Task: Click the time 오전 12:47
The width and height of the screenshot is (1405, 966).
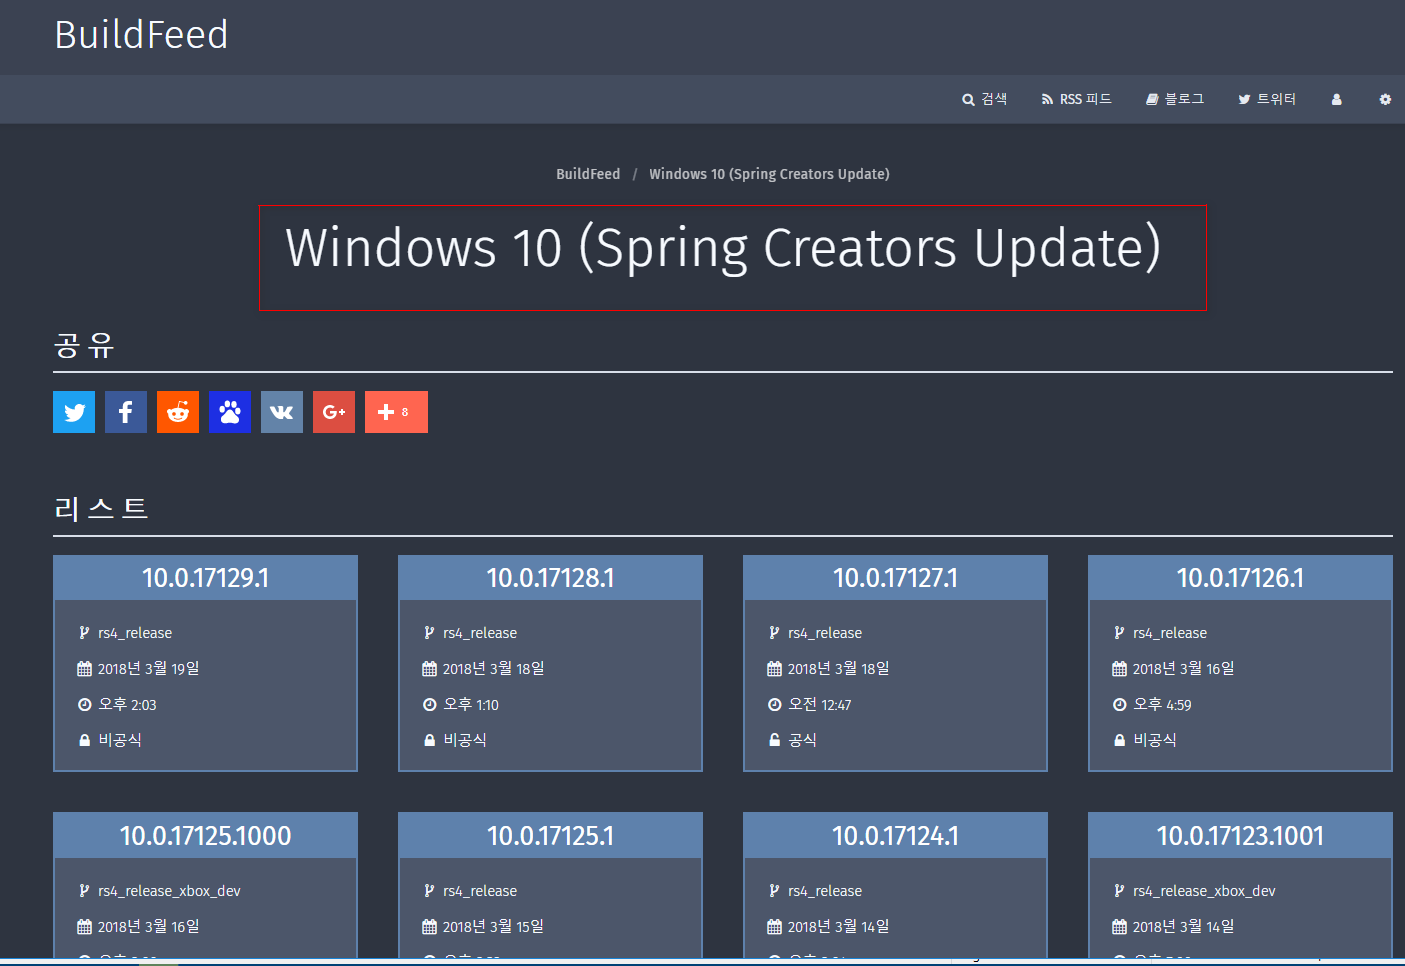Action: [820, 705]
